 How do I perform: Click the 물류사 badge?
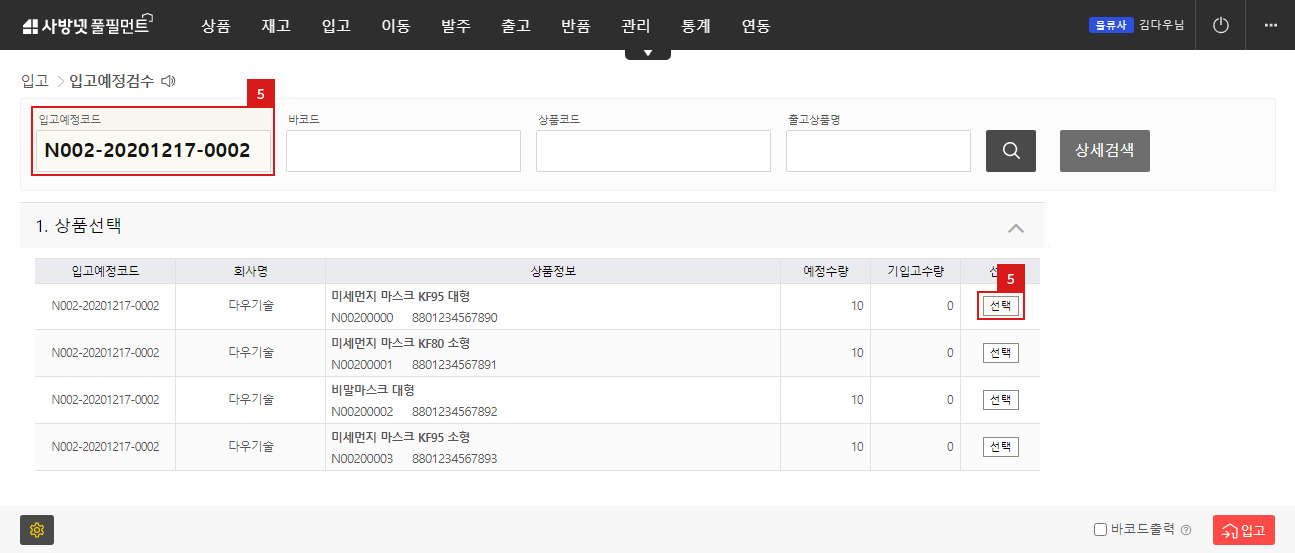[1111, 25]
